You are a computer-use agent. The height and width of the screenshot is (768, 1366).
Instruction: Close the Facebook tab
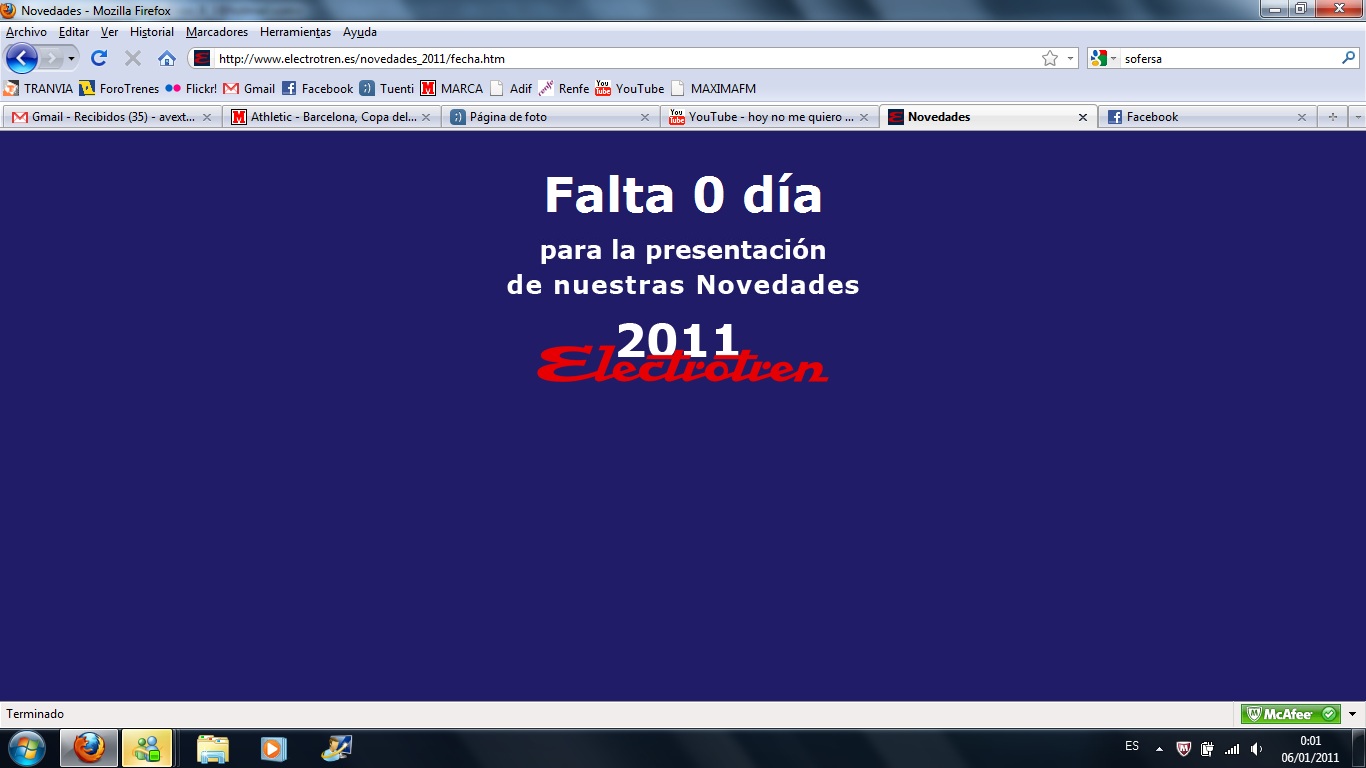[x=1301, y=117]
